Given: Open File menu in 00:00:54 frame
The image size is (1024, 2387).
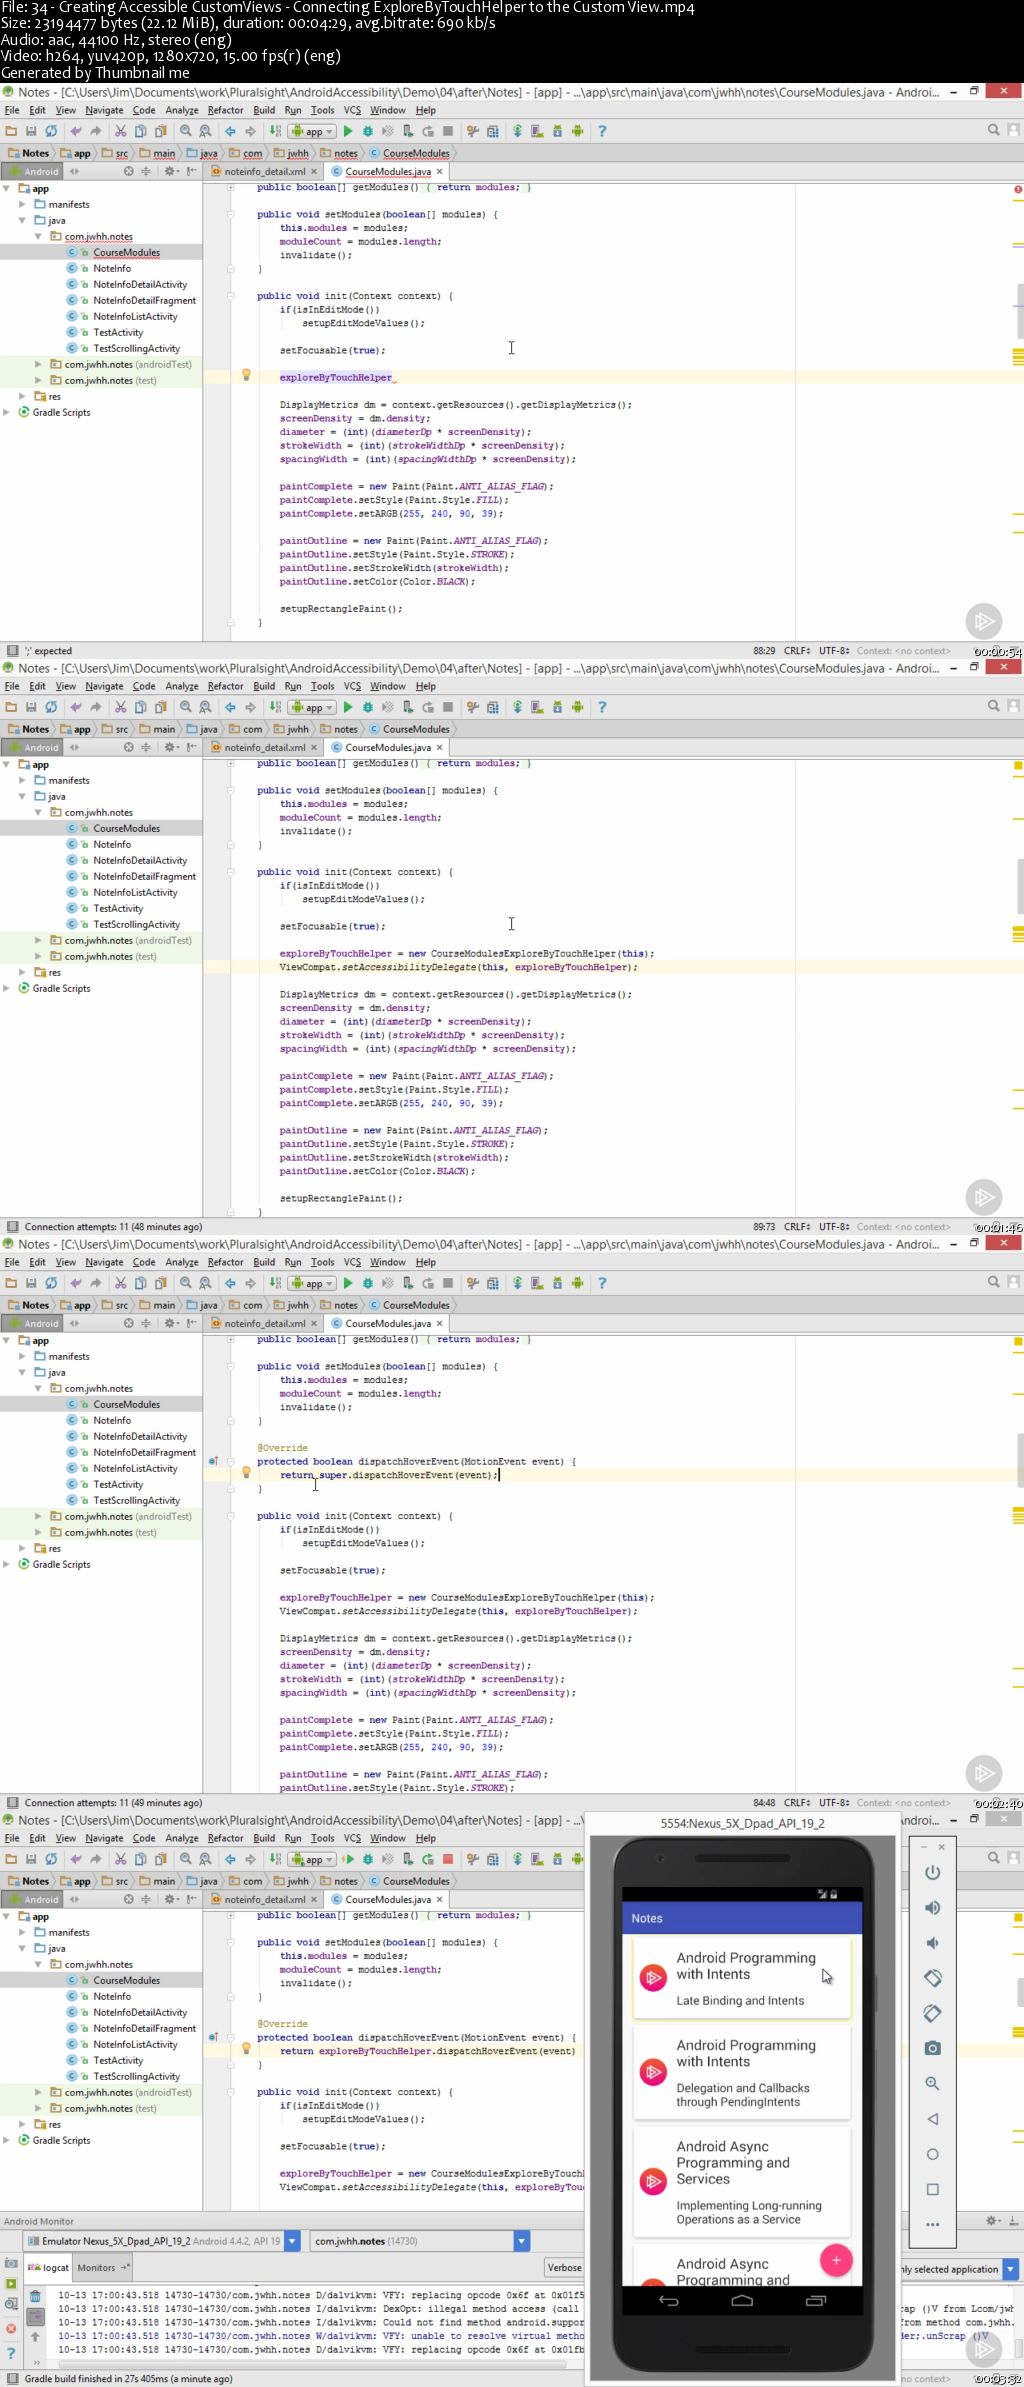Looking at the screenshot, I should coord(12,110).
